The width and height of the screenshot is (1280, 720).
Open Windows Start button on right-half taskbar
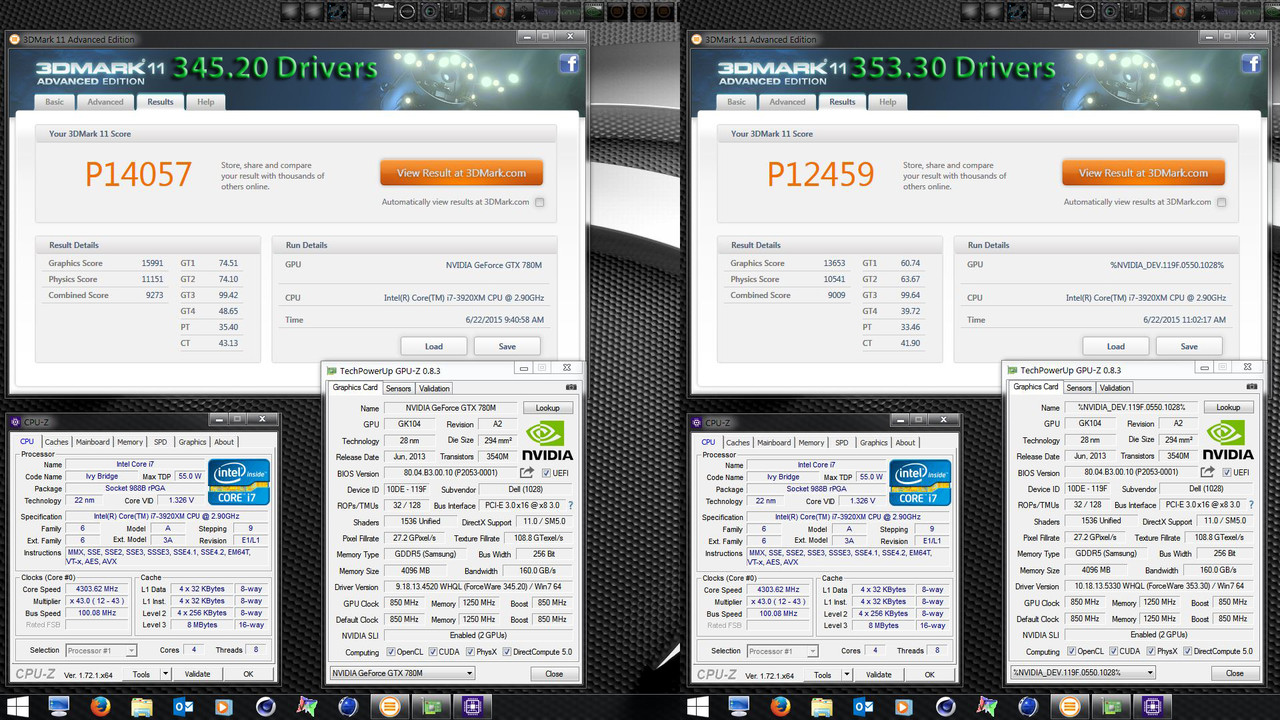tap(700, 707)
